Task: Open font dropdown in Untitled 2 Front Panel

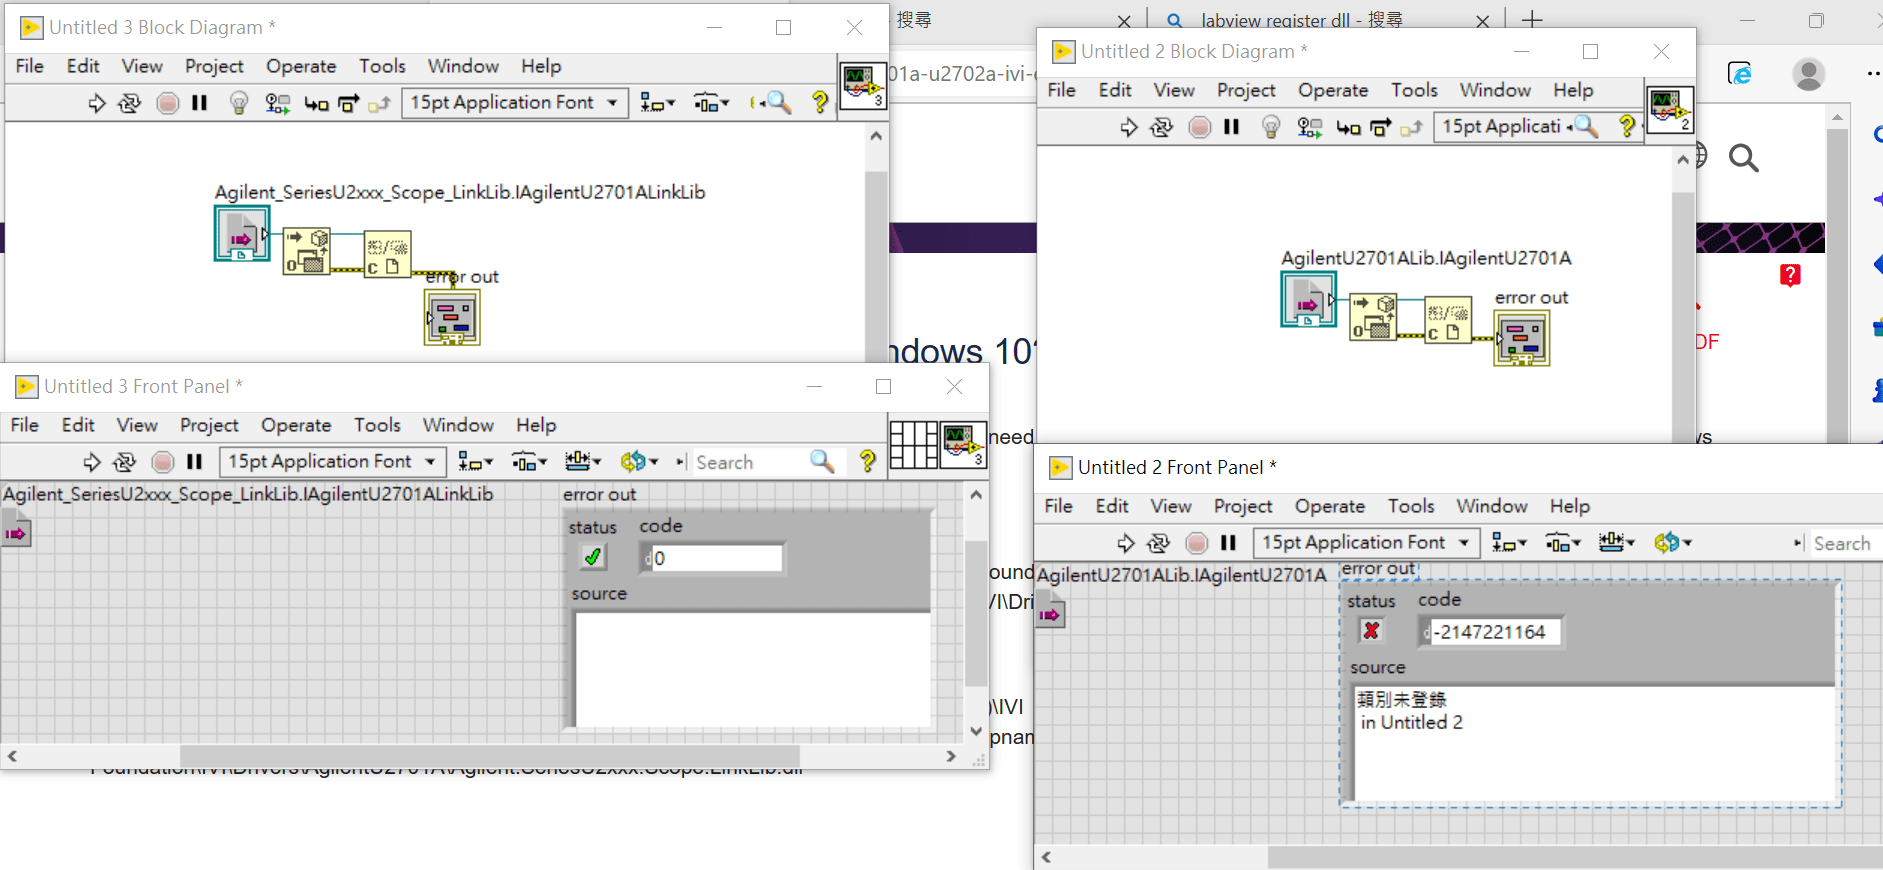Action: point(1366,542)
